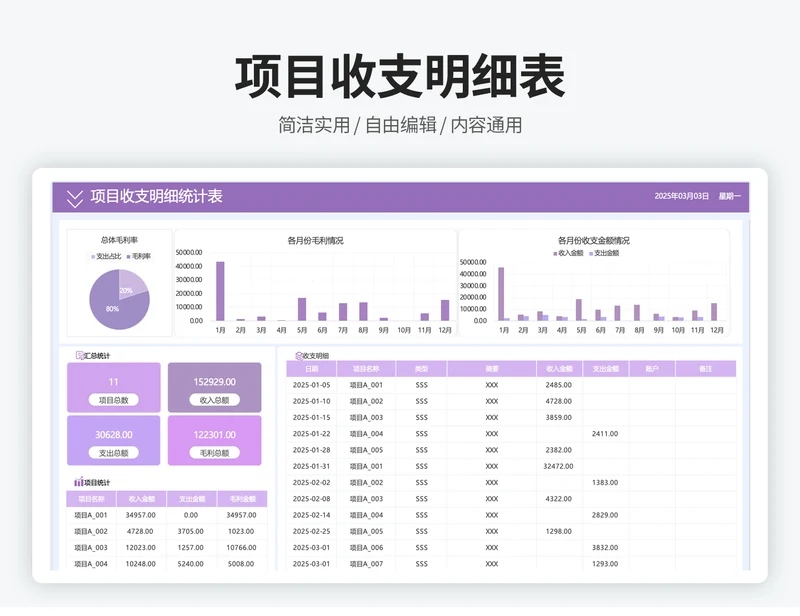Click 项目A_003 row in 项目统计 table
800x616 pixels.
(166, 548)
